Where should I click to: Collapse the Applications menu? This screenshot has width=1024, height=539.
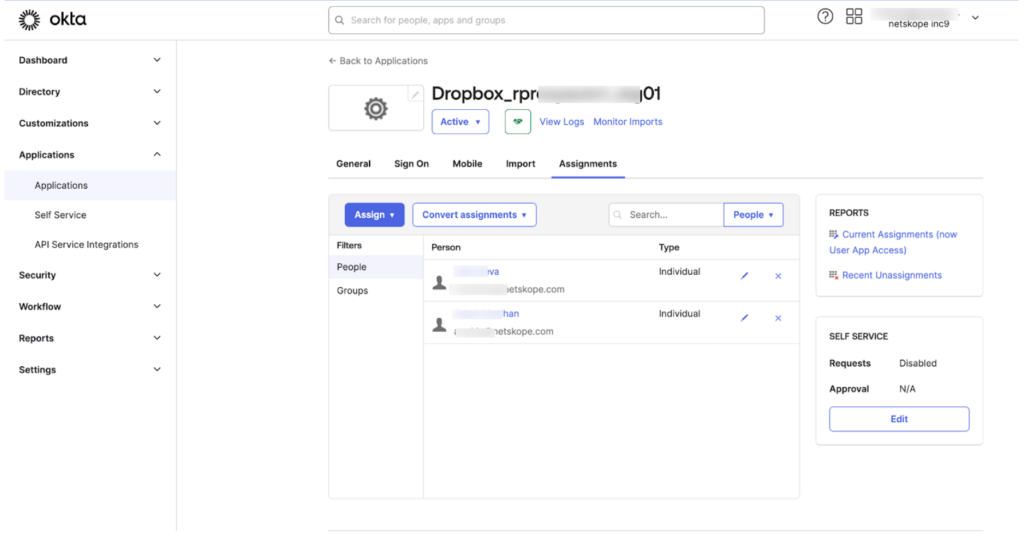click(157, 155)
